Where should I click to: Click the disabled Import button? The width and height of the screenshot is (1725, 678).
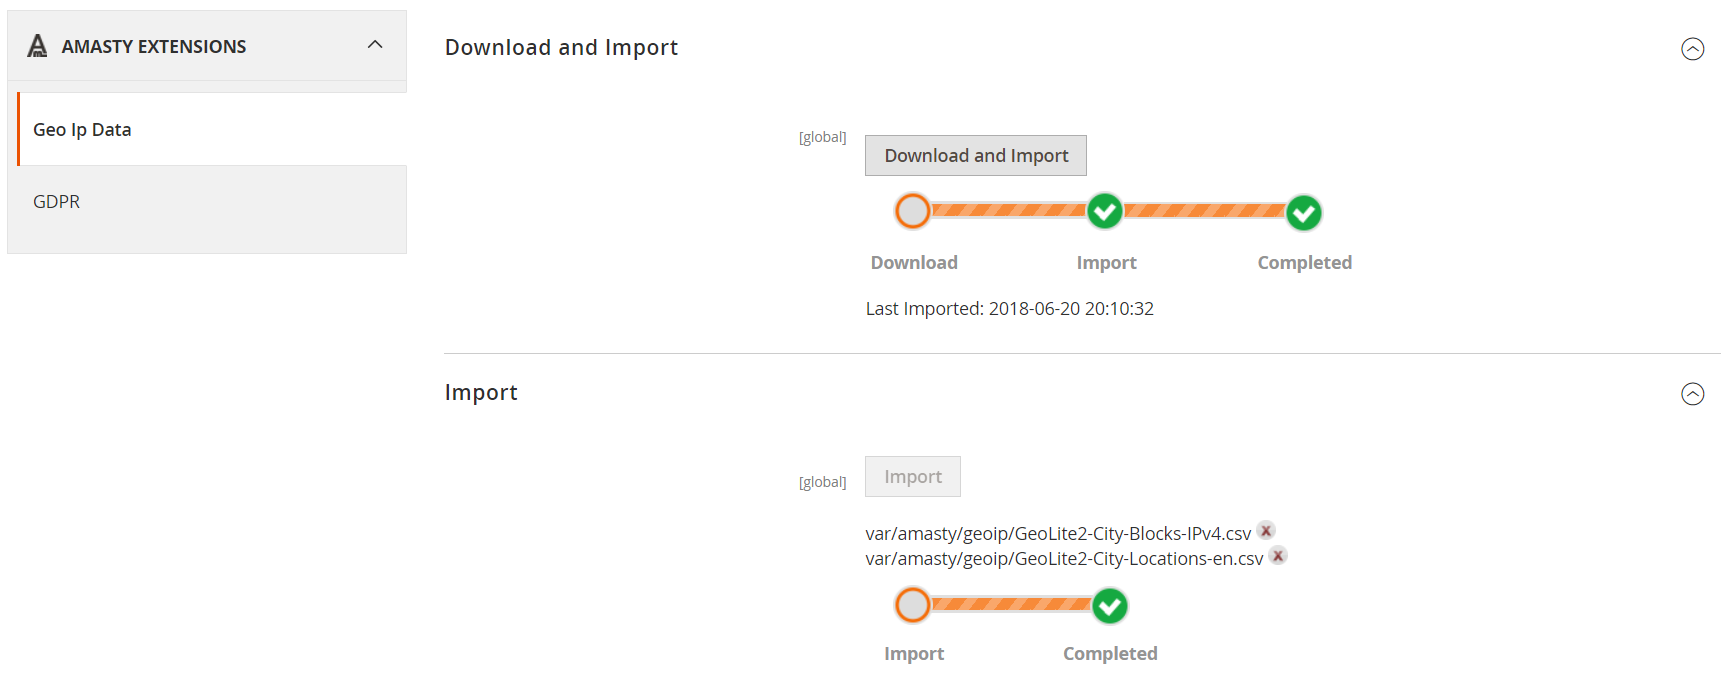913,477
